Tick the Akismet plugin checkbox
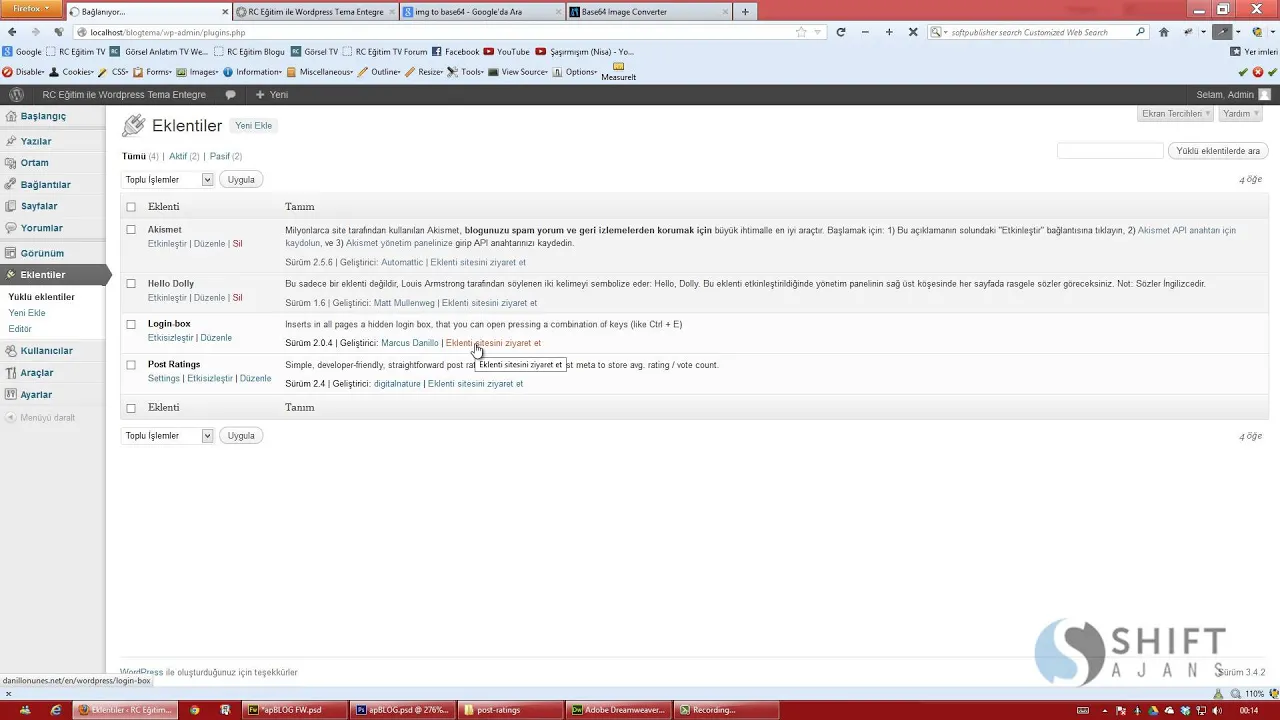 pos(131,229)
